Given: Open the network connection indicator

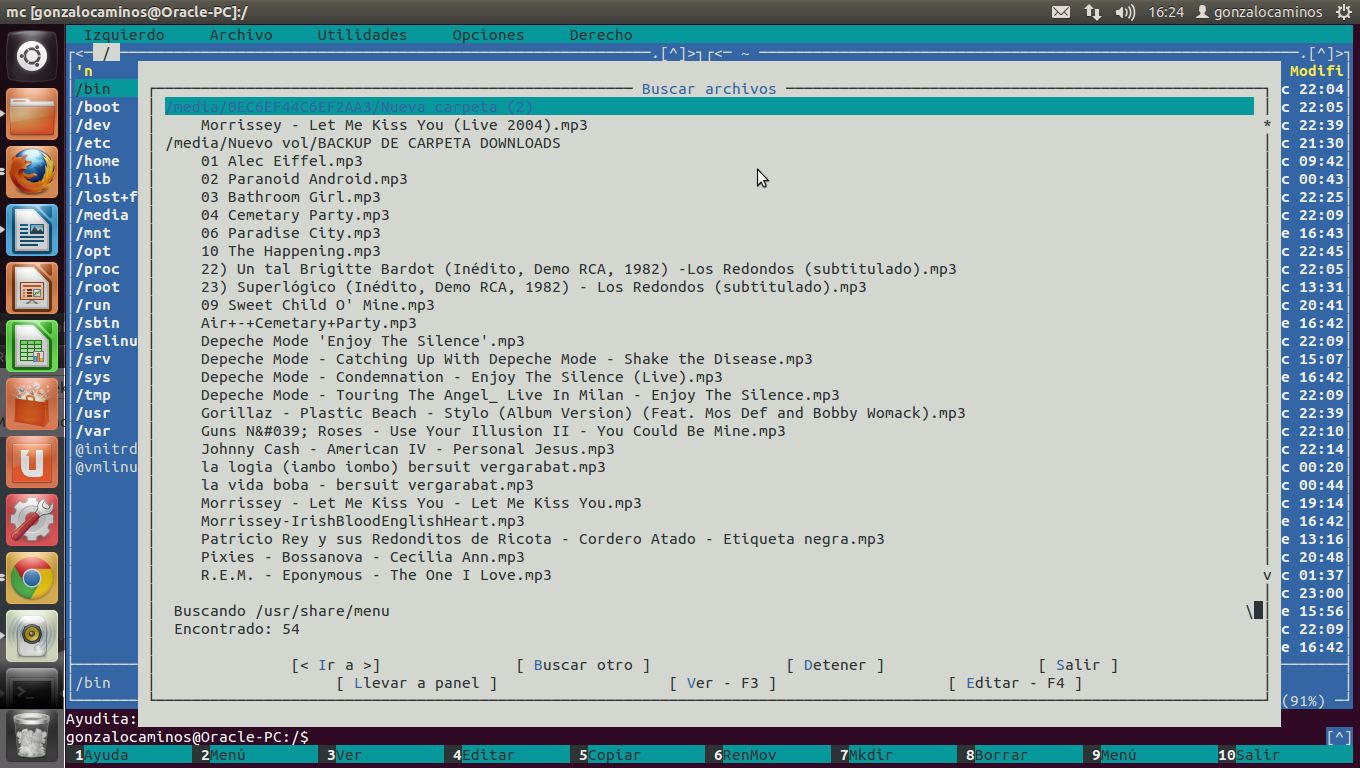Looking at the screenshot, I should coord(1093,12).
